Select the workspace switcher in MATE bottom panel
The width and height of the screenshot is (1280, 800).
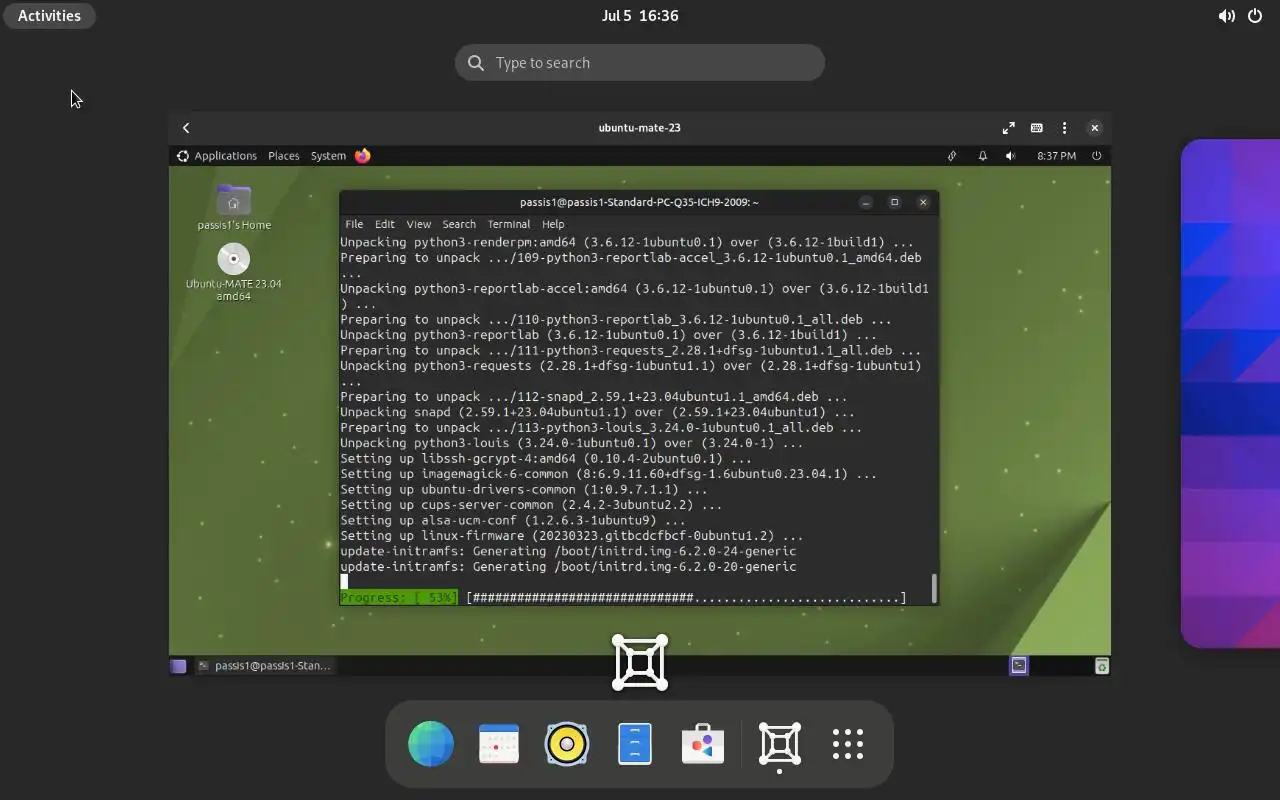(x=1019, y=665)
